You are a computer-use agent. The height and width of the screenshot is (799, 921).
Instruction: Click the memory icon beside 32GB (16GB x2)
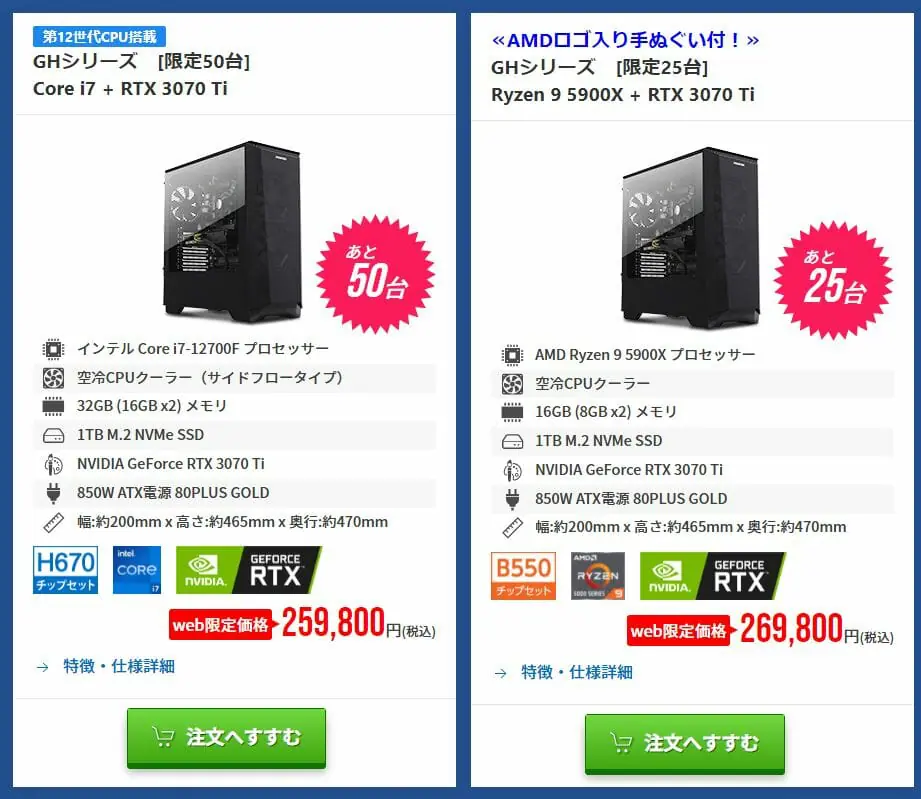coord(53,406)
